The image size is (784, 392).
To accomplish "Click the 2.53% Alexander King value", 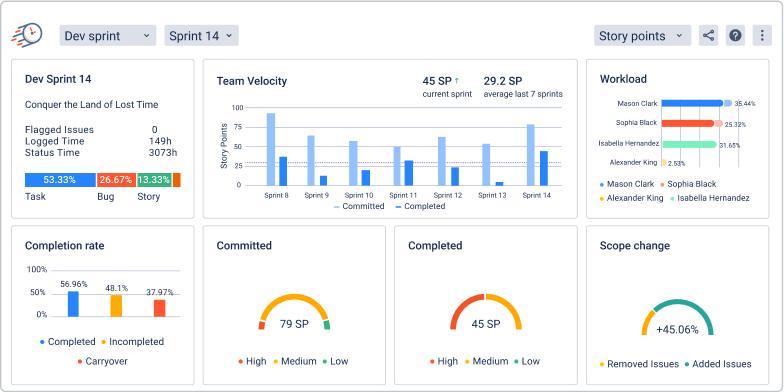I will tap(676, 164).
